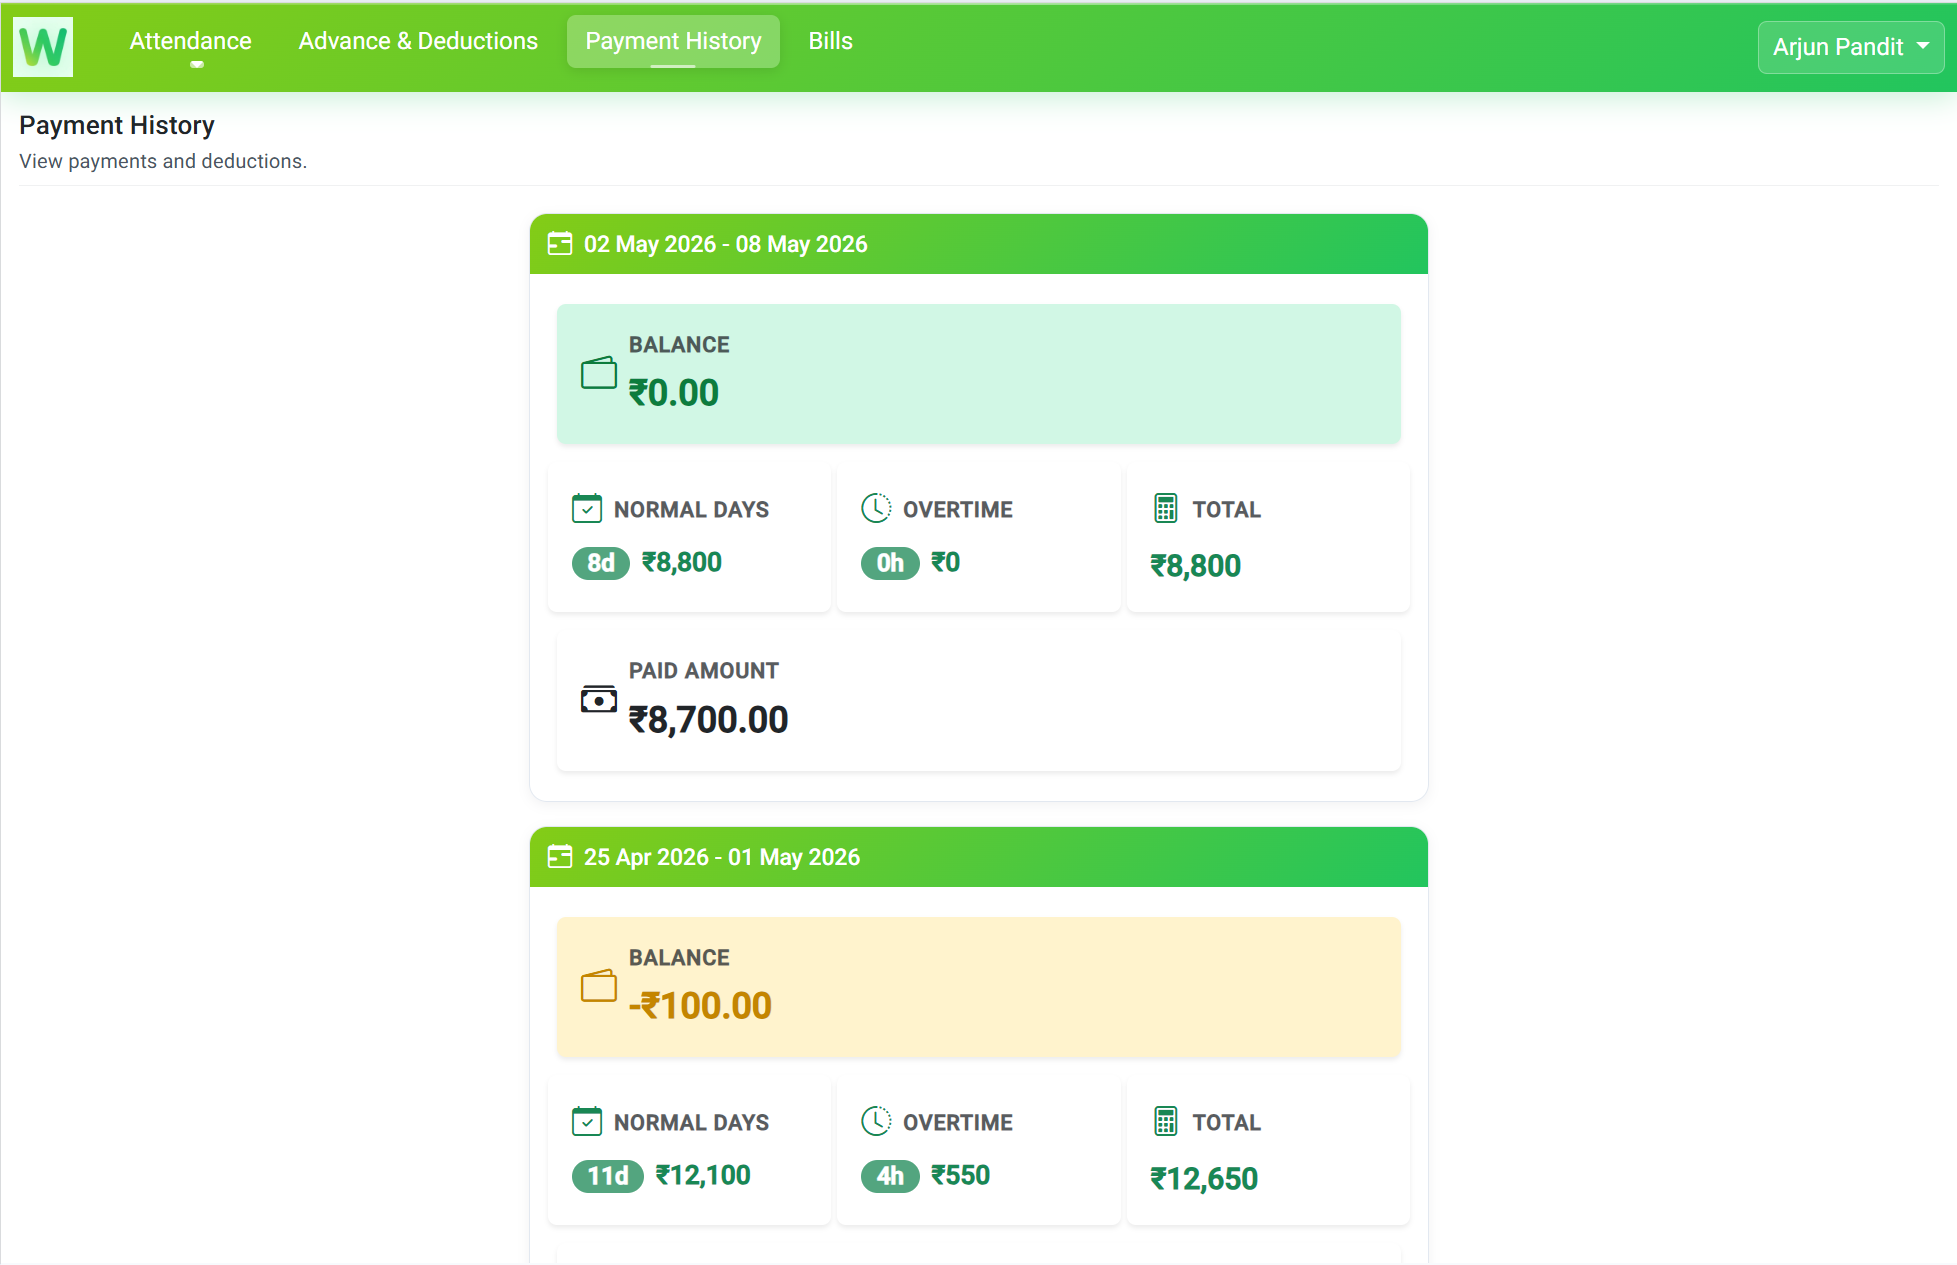Click 'View payments and deductions.' subtitle

(163, 161)
